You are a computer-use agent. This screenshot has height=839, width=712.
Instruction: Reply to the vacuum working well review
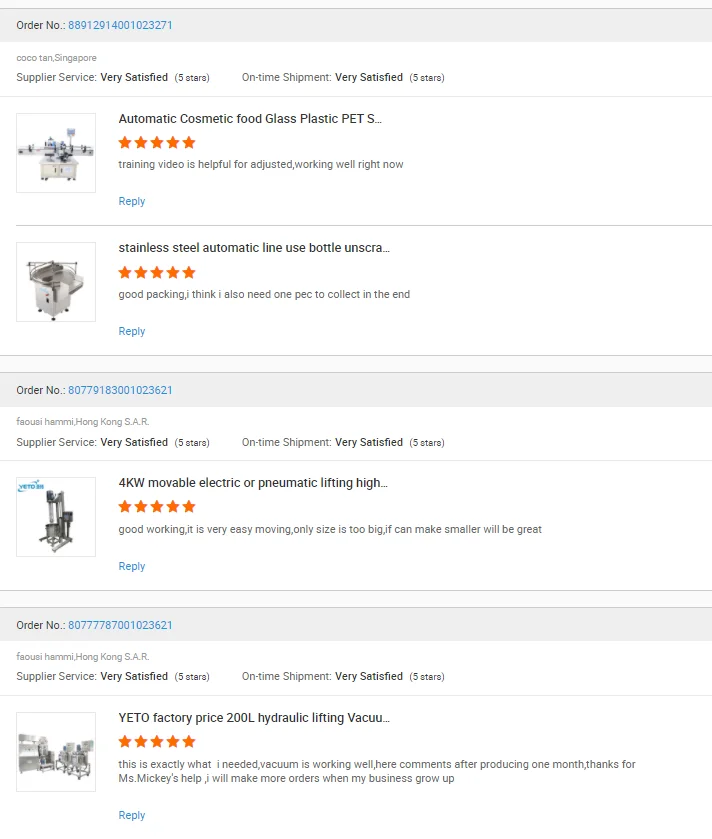point(132,815)
